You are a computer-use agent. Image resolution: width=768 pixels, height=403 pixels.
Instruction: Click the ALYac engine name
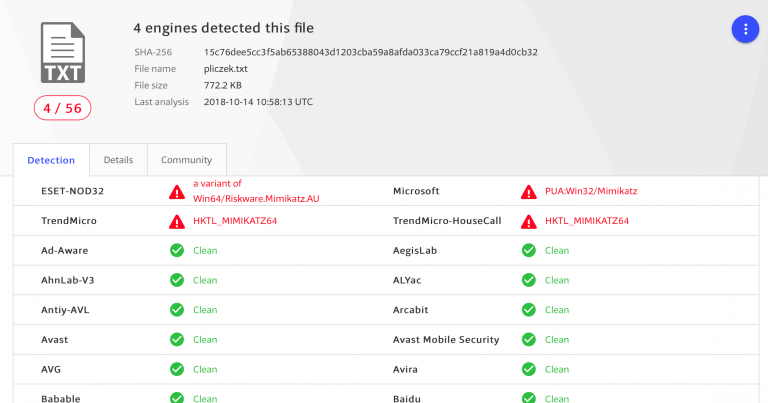click(x=407, y=280)
